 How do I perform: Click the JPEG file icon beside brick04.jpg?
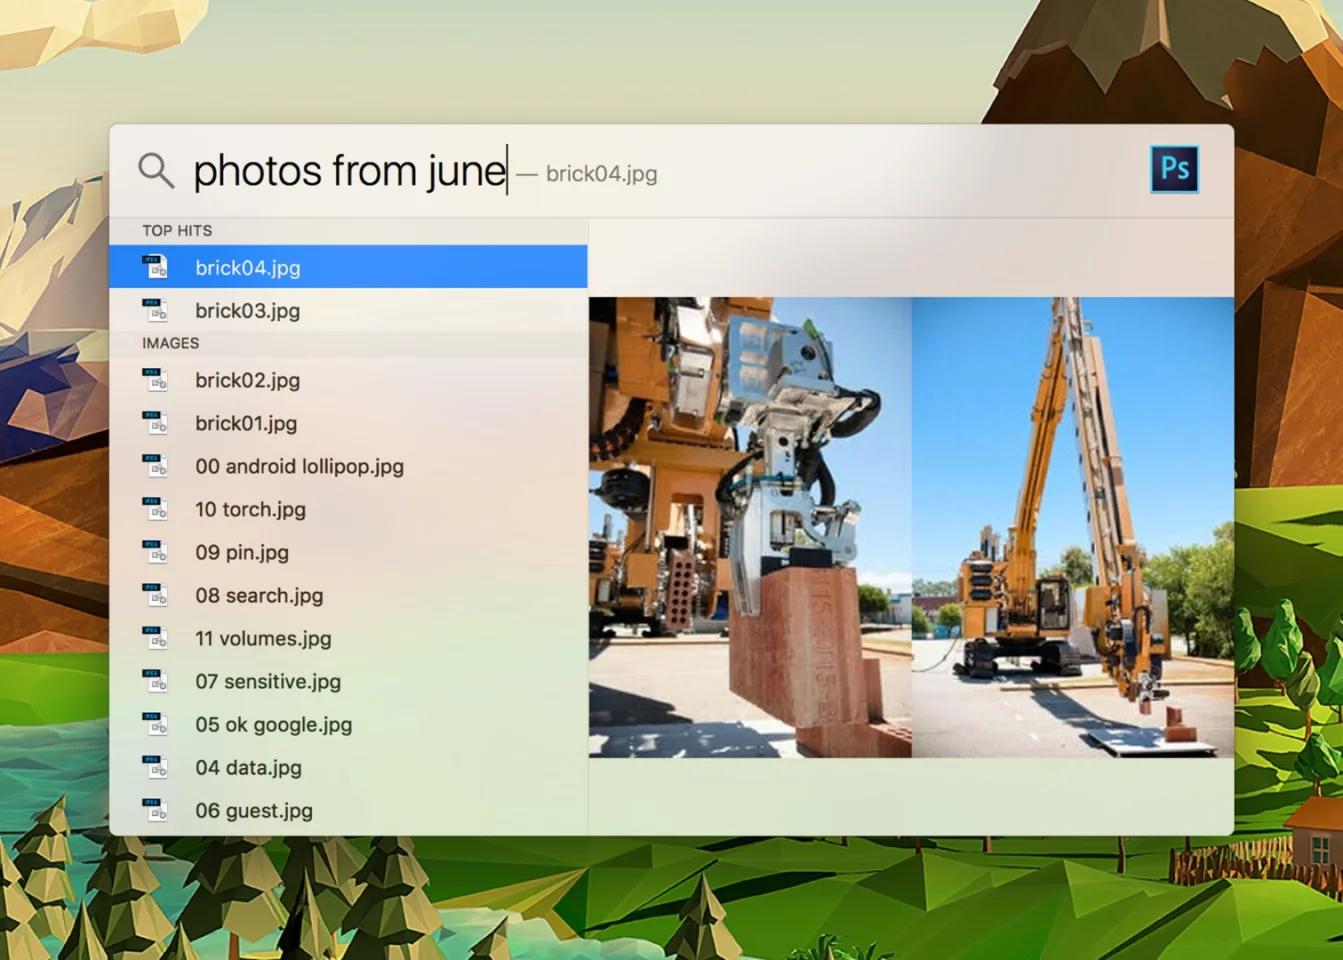(156, 266)
